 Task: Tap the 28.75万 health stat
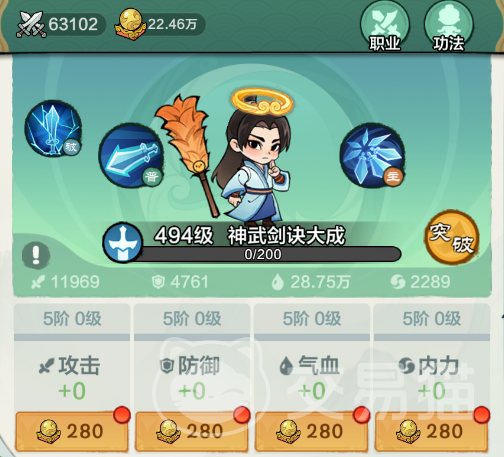point(311,282)
